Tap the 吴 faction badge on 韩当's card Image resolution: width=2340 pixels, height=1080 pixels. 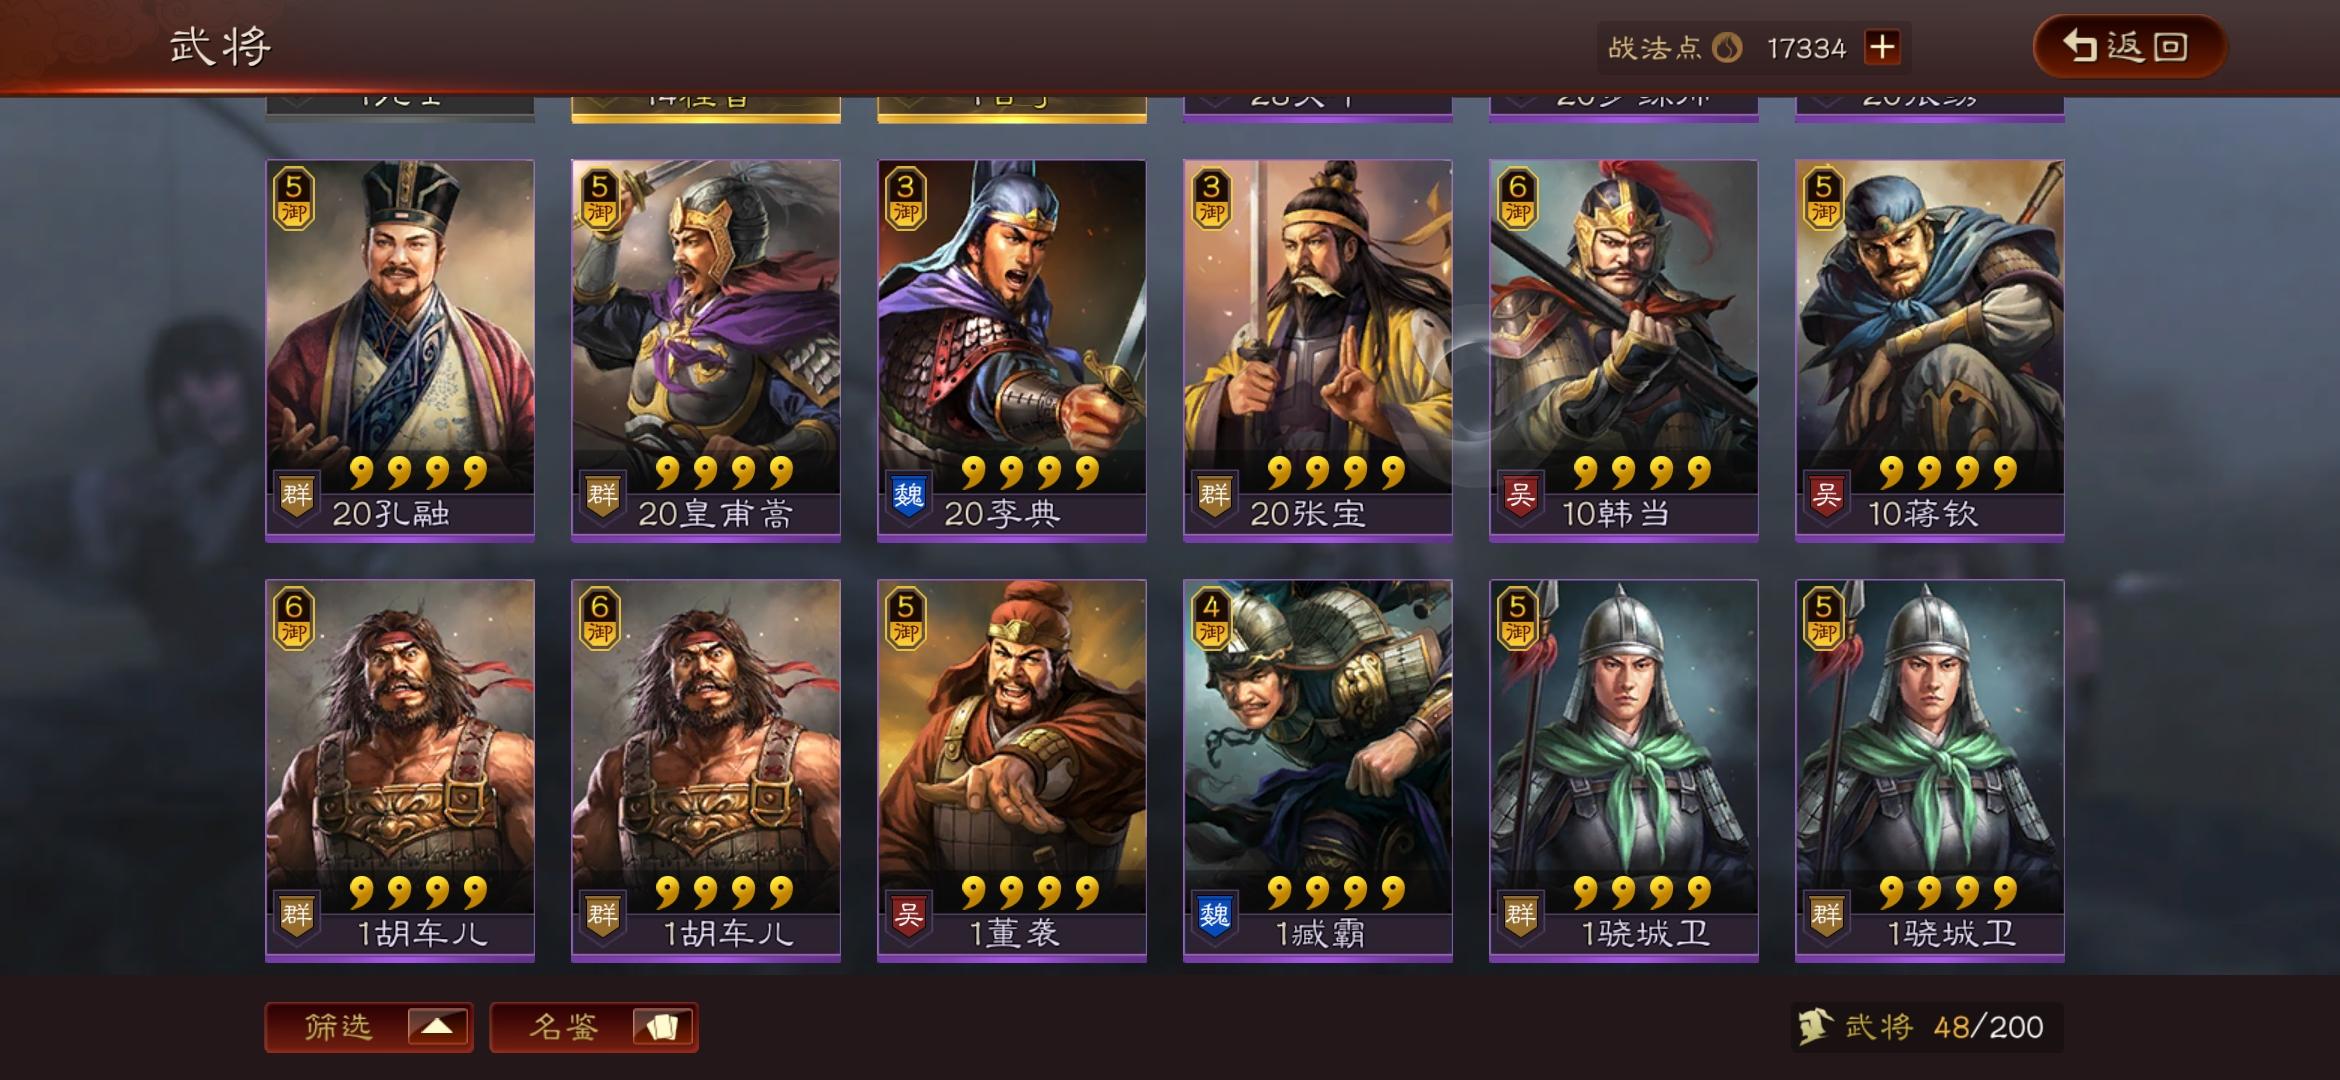pyautogui.click(x=1520, y=495)
